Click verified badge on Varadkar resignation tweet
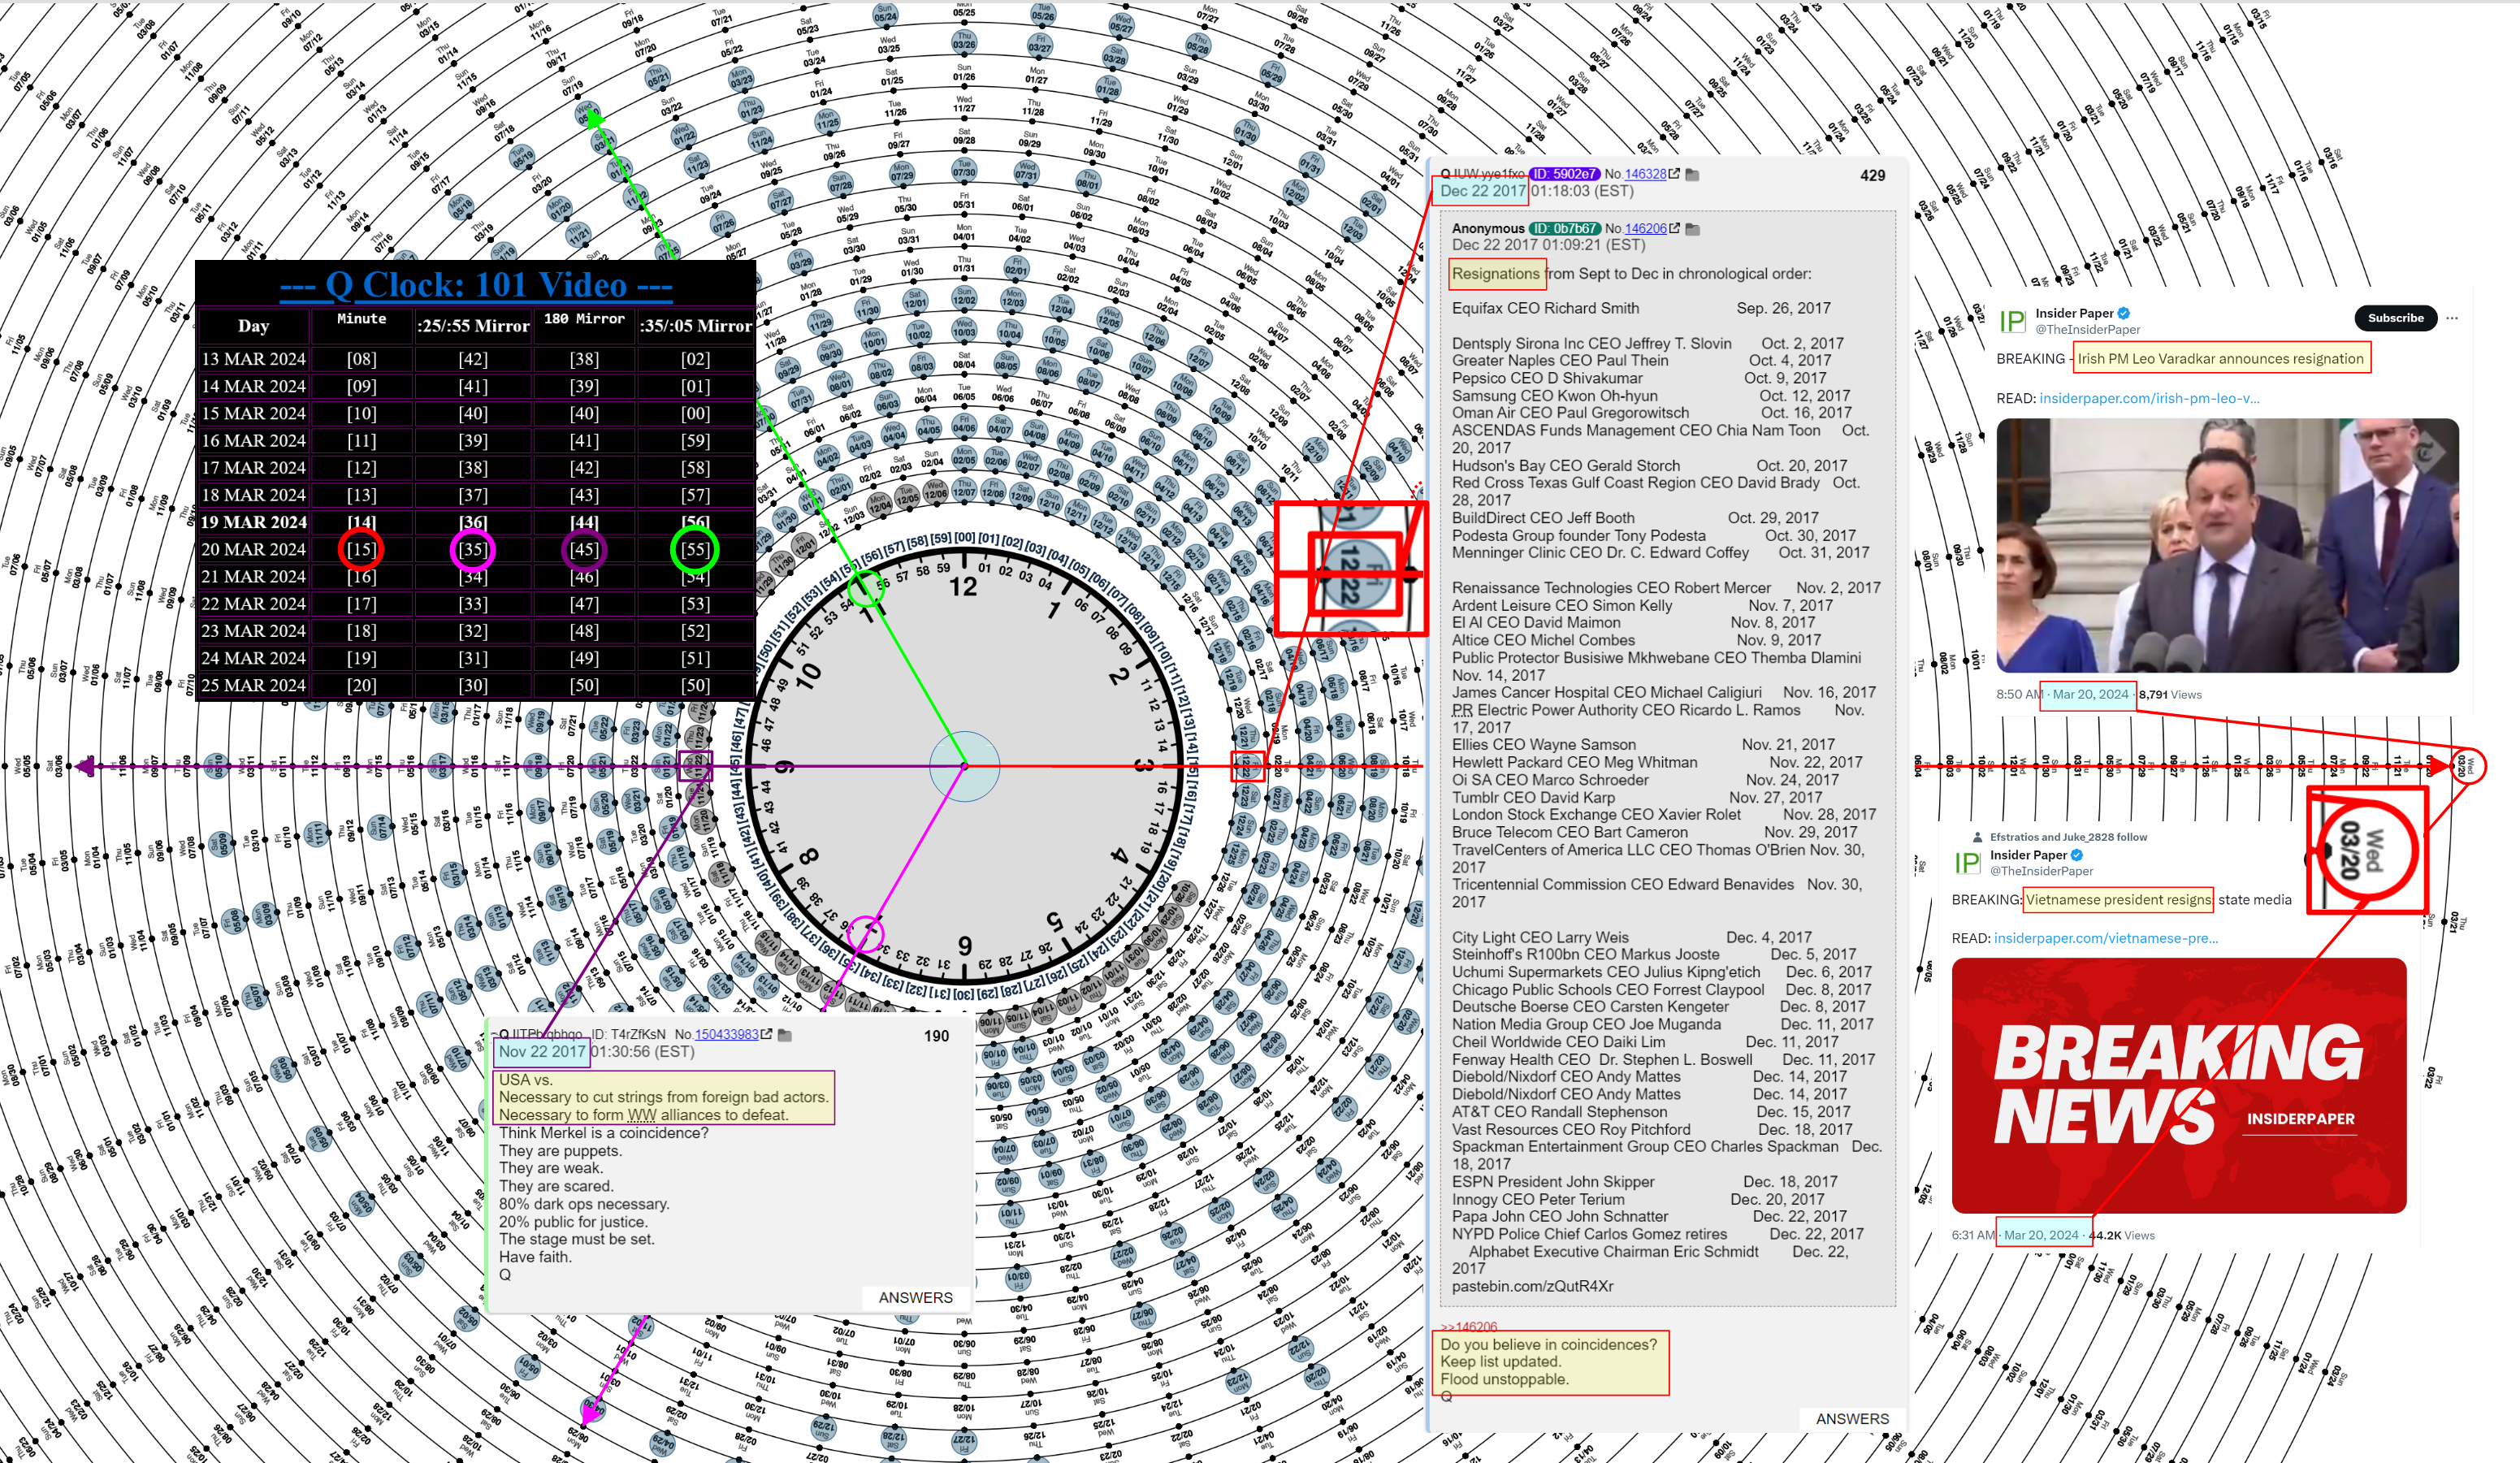This screenshot has height=1463, width=2520. point(2123,313)
